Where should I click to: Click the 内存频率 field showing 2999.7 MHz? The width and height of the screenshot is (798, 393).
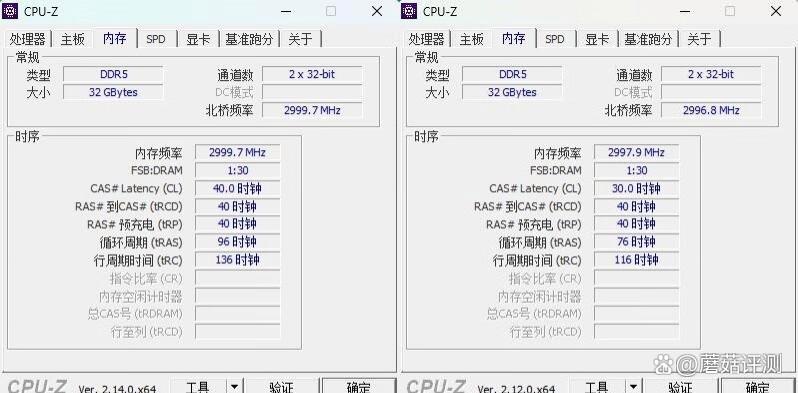(238, 152)
